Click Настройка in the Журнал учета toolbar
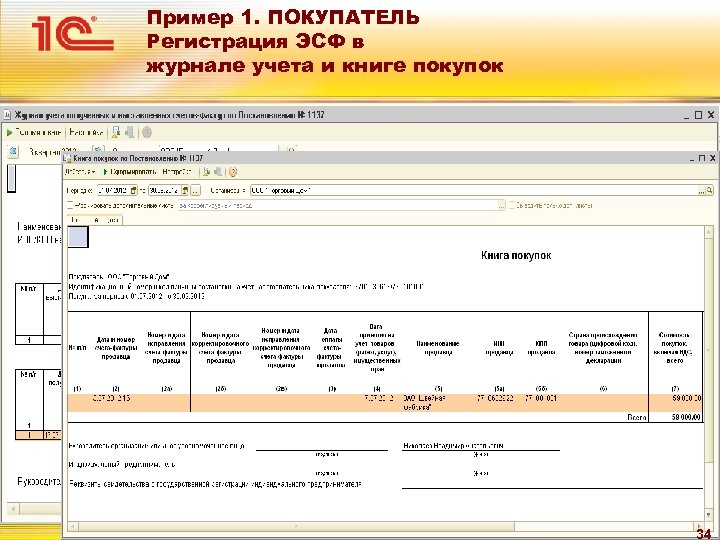720x540 pixels. (86, 133)
